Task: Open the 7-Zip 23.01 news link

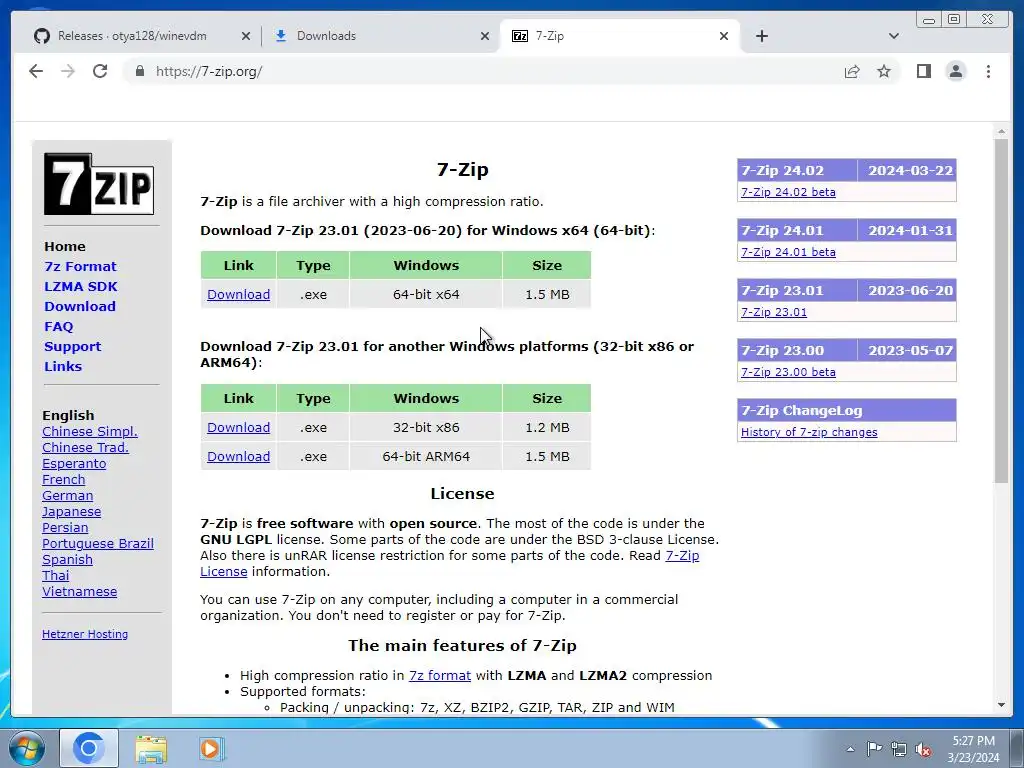Action: point(774,312)
